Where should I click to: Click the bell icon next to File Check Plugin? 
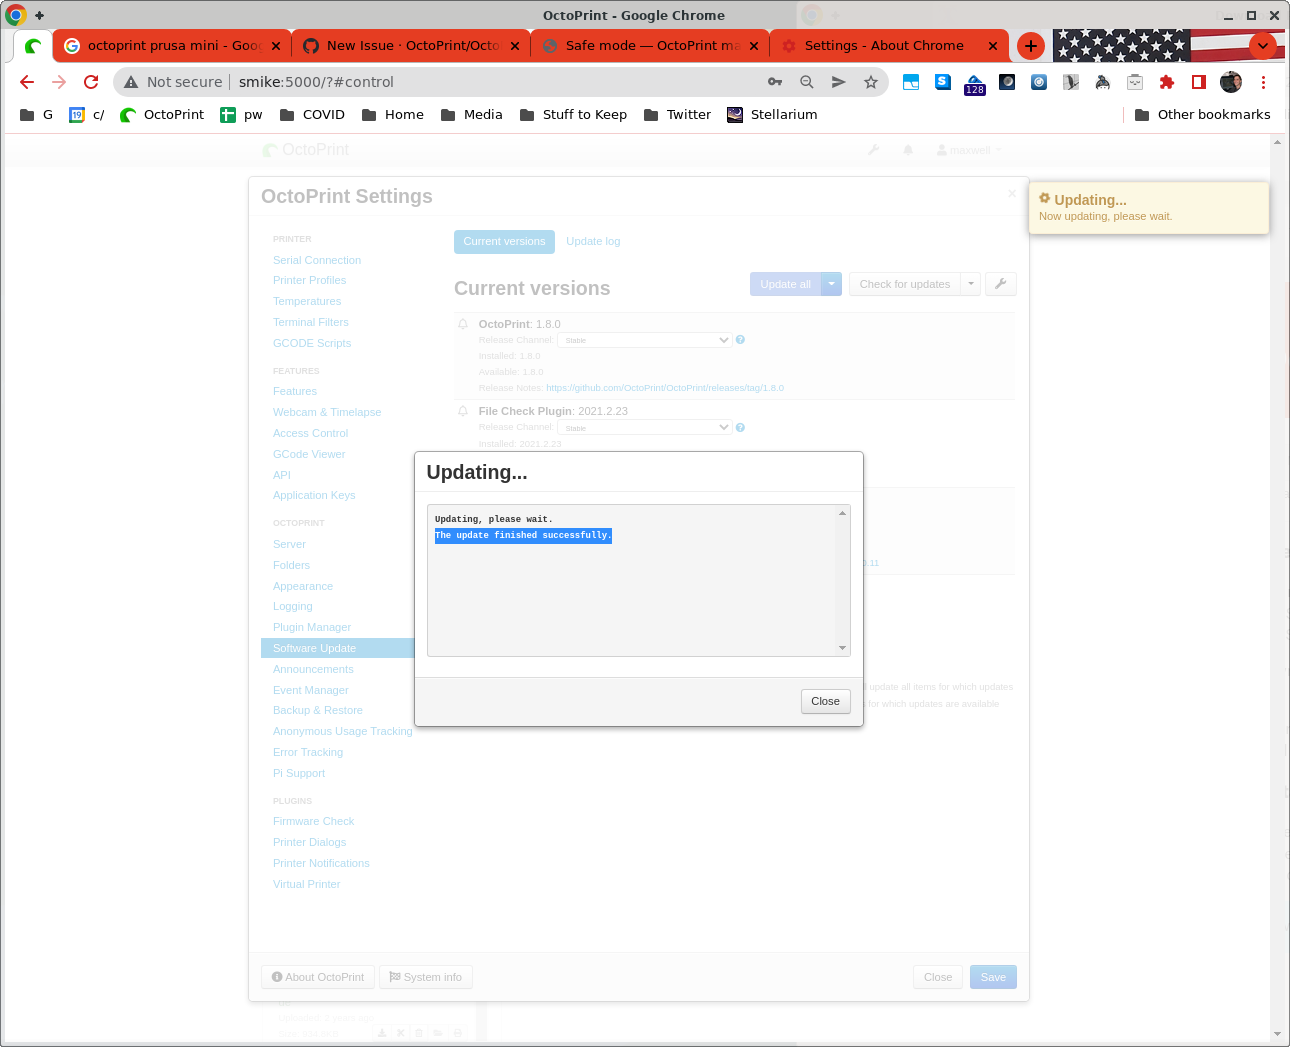tap(463, 411)
